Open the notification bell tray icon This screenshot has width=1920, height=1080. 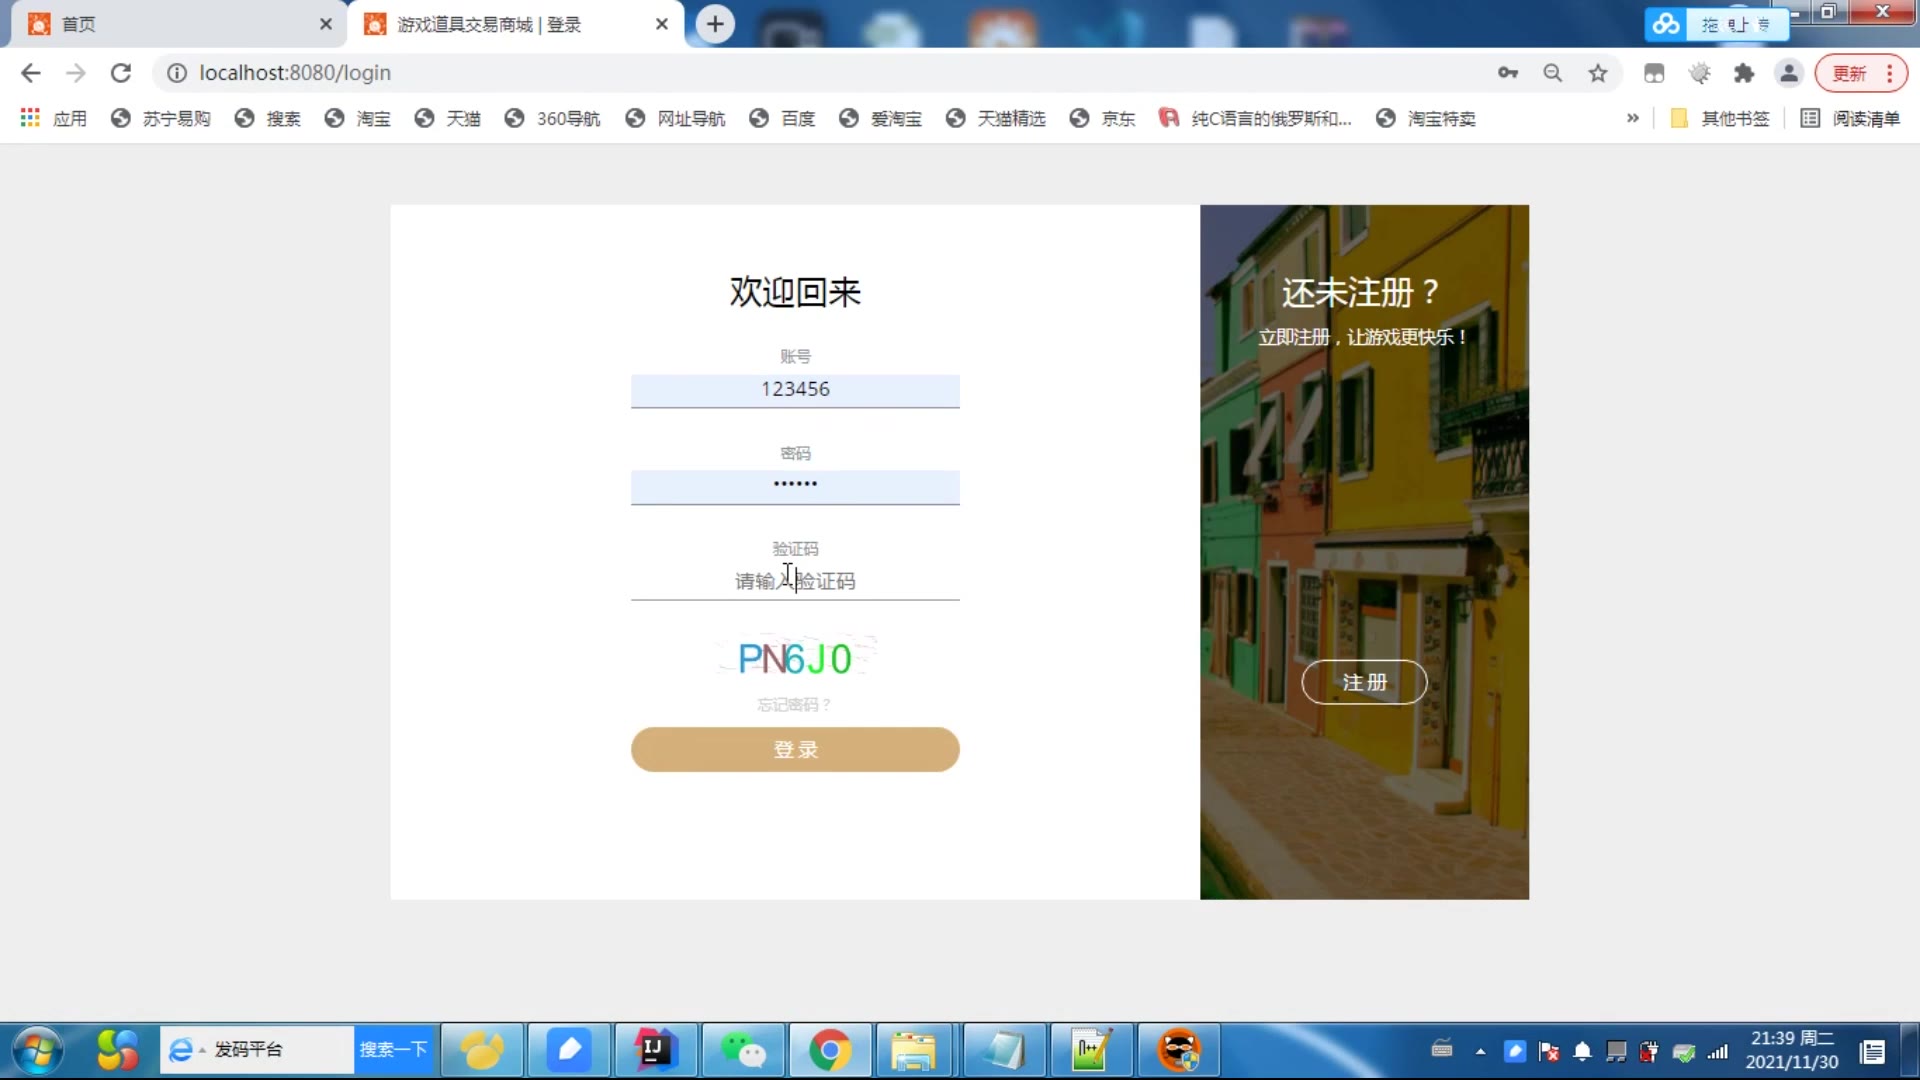pos(1582,1051)
